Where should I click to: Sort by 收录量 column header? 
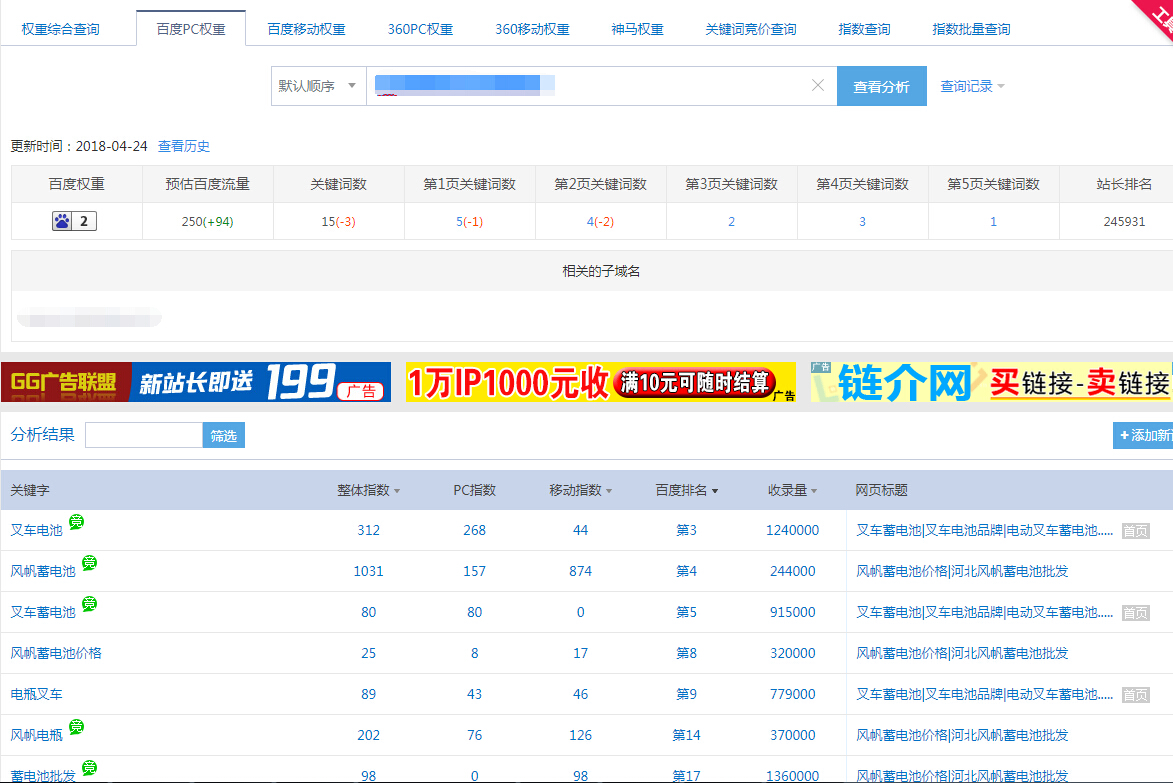[792, 490]
